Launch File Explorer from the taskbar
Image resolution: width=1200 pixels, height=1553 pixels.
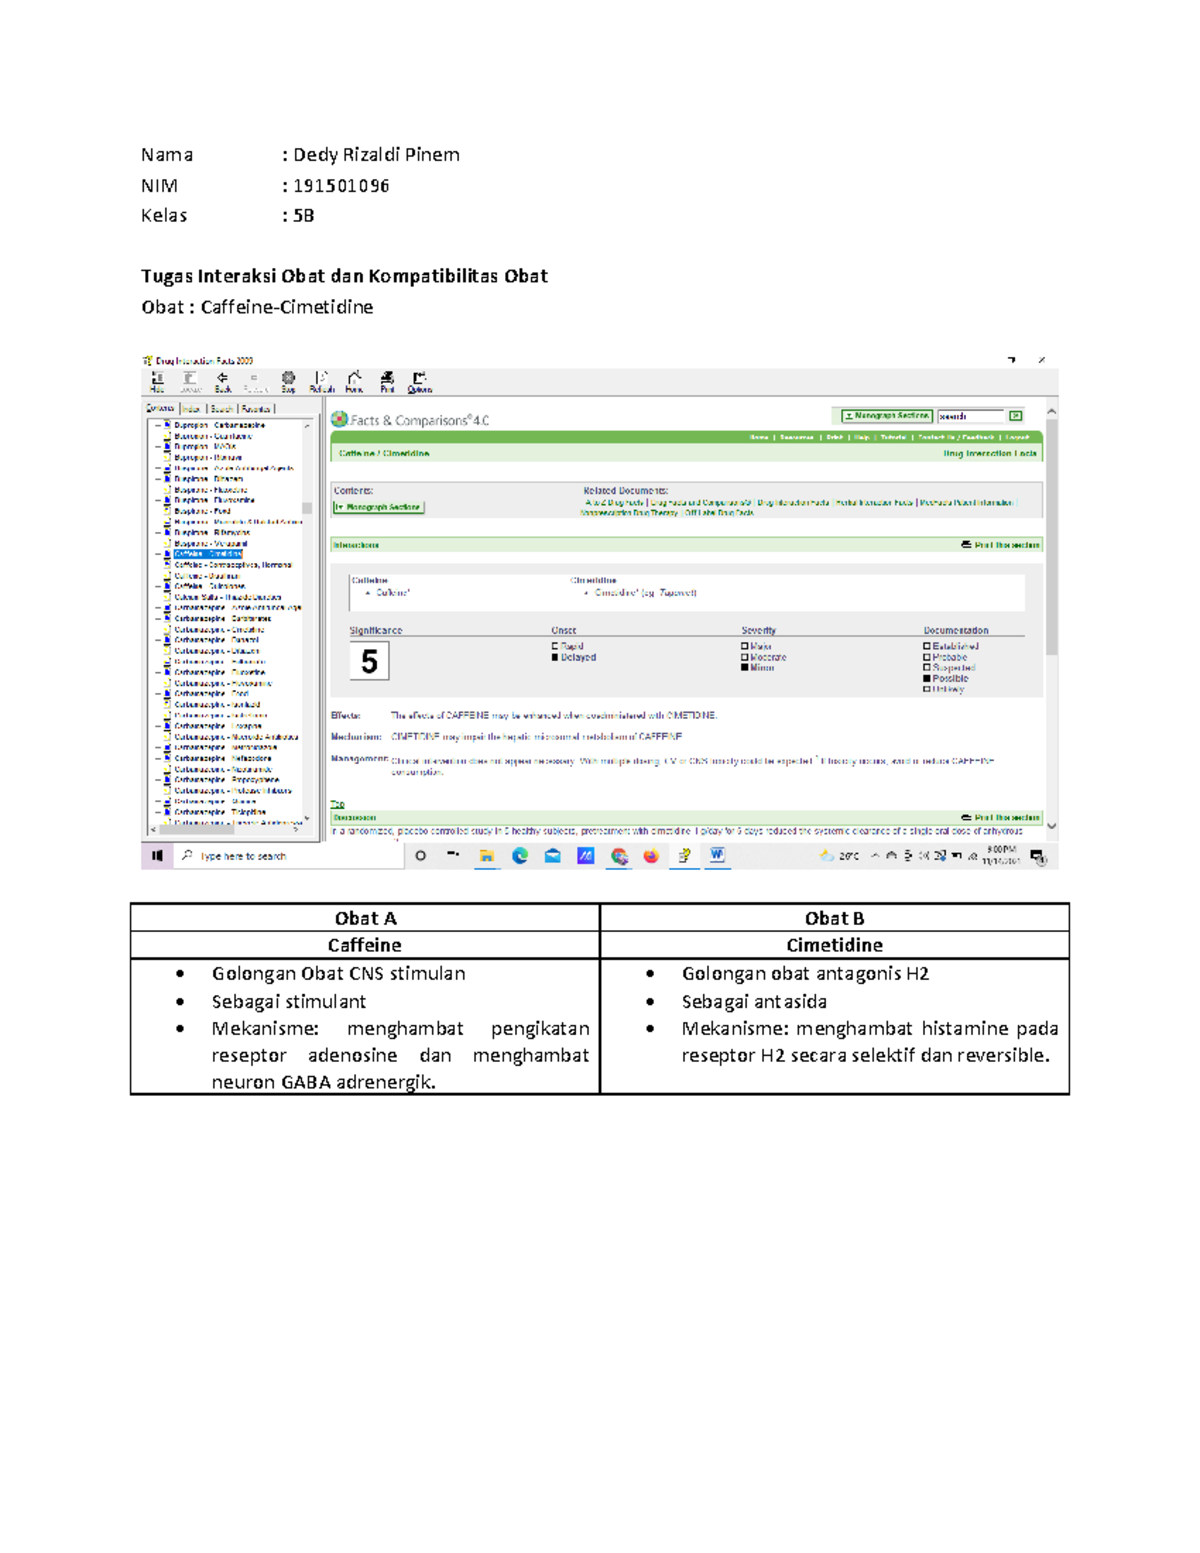tap(487, 856)
